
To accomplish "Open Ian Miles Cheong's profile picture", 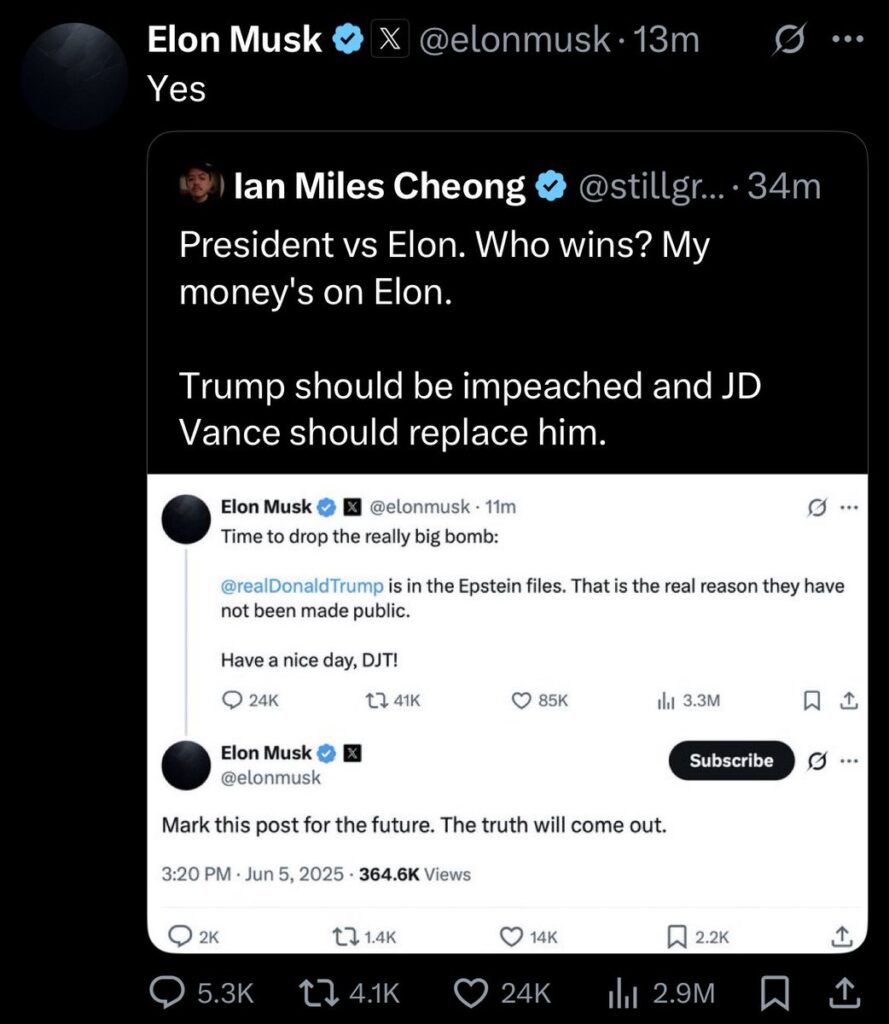I will click(200, 185).
